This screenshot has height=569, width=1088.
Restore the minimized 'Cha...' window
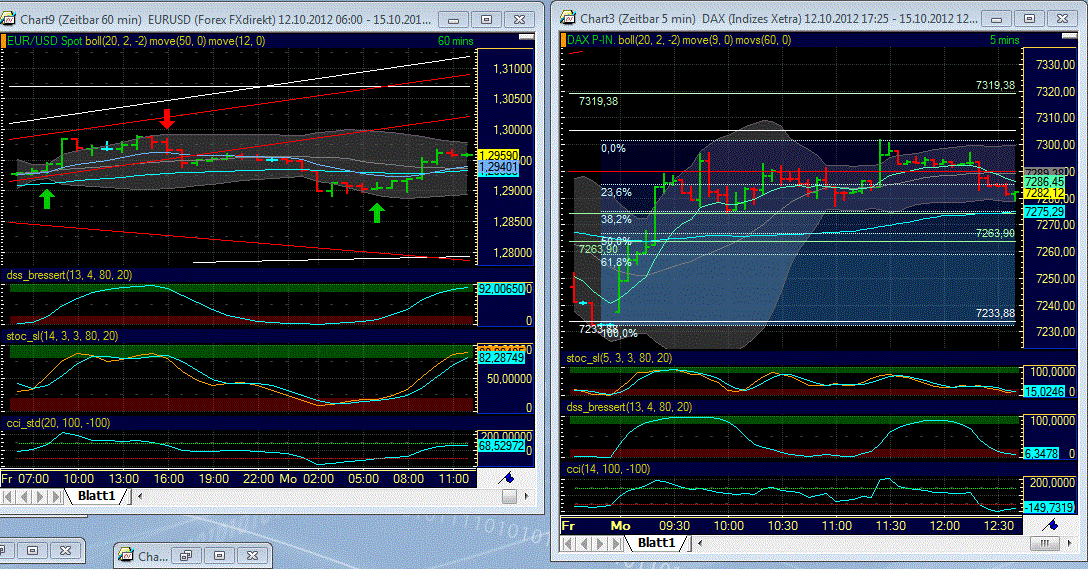point(185,555)
